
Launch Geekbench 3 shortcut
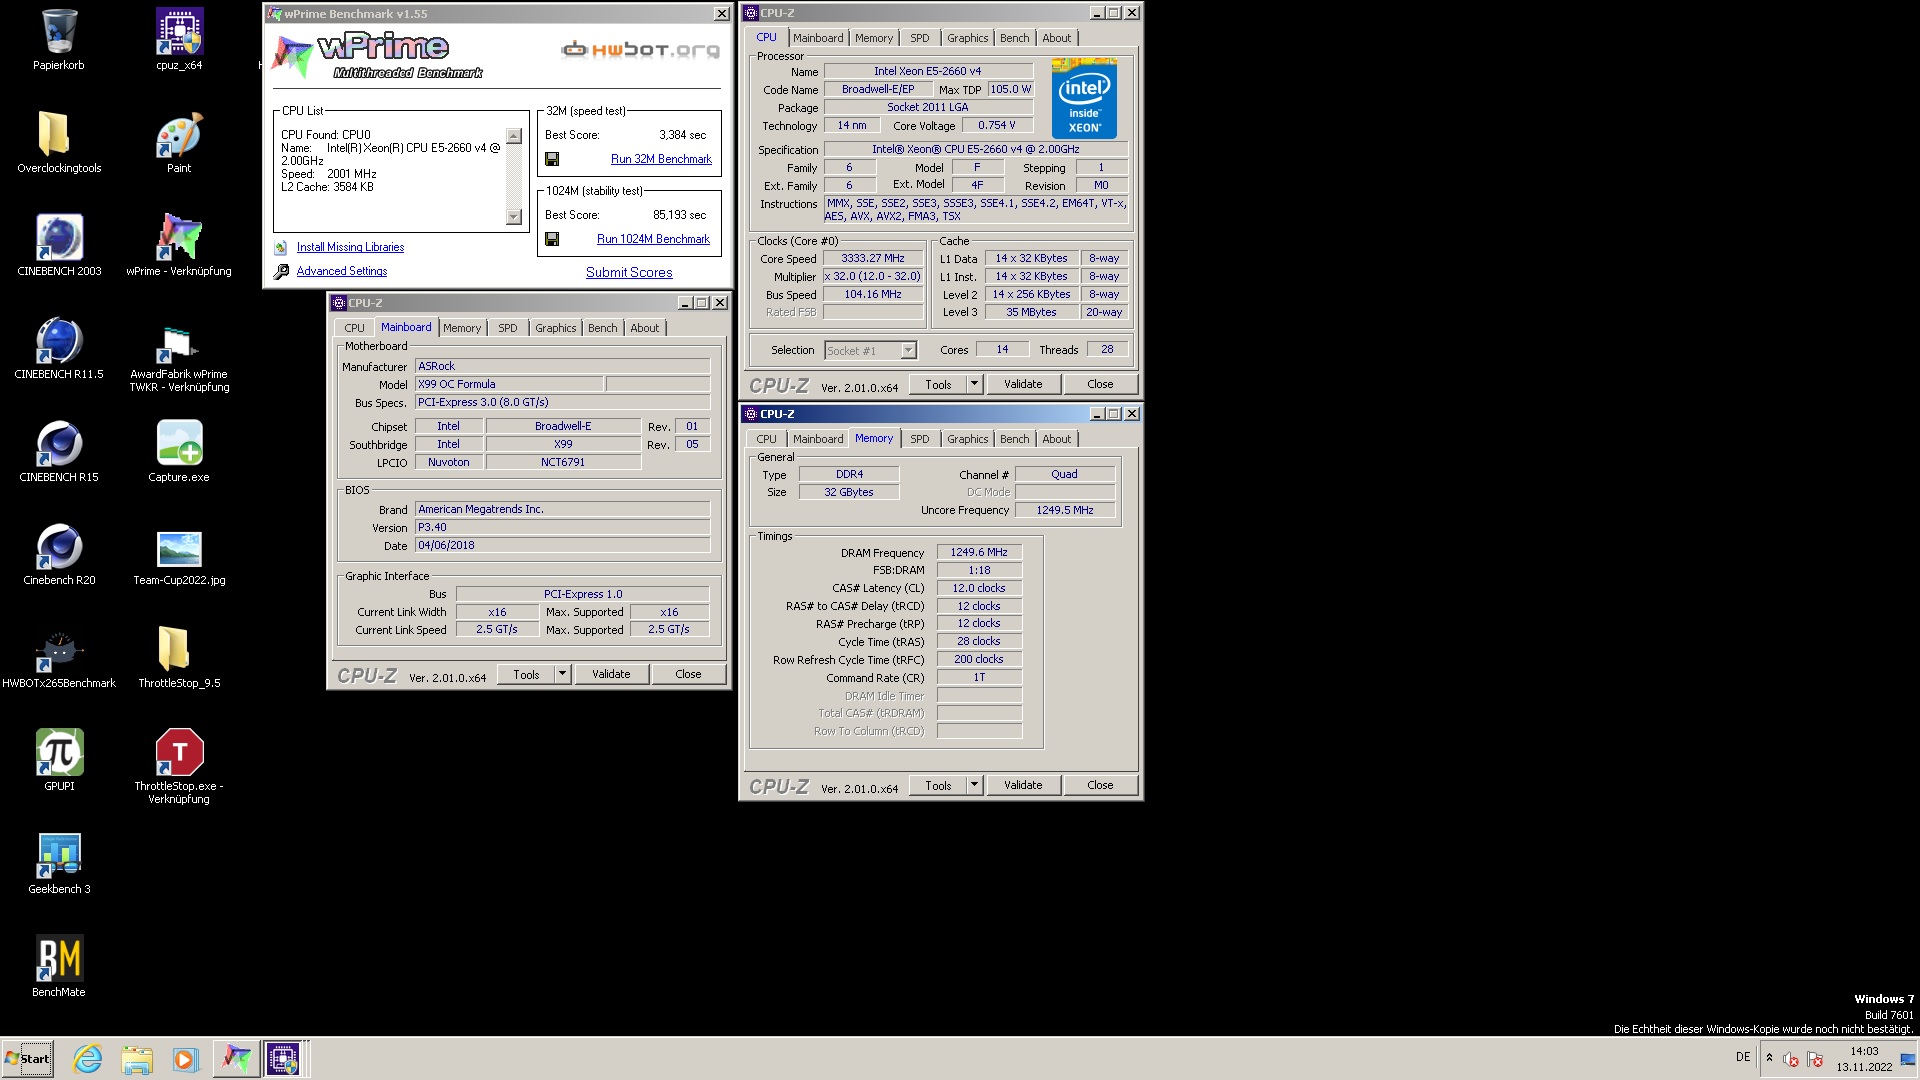coord(59,864)
